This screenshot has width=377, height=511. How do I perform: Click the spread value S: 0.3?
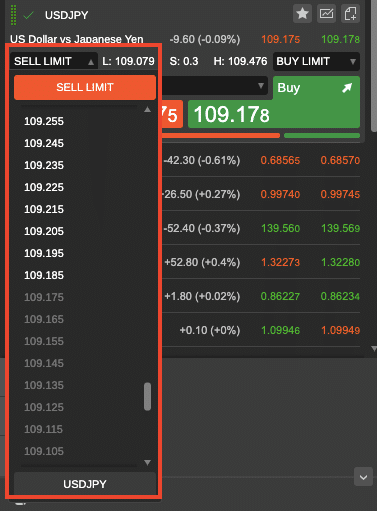[x=184, y=61]
